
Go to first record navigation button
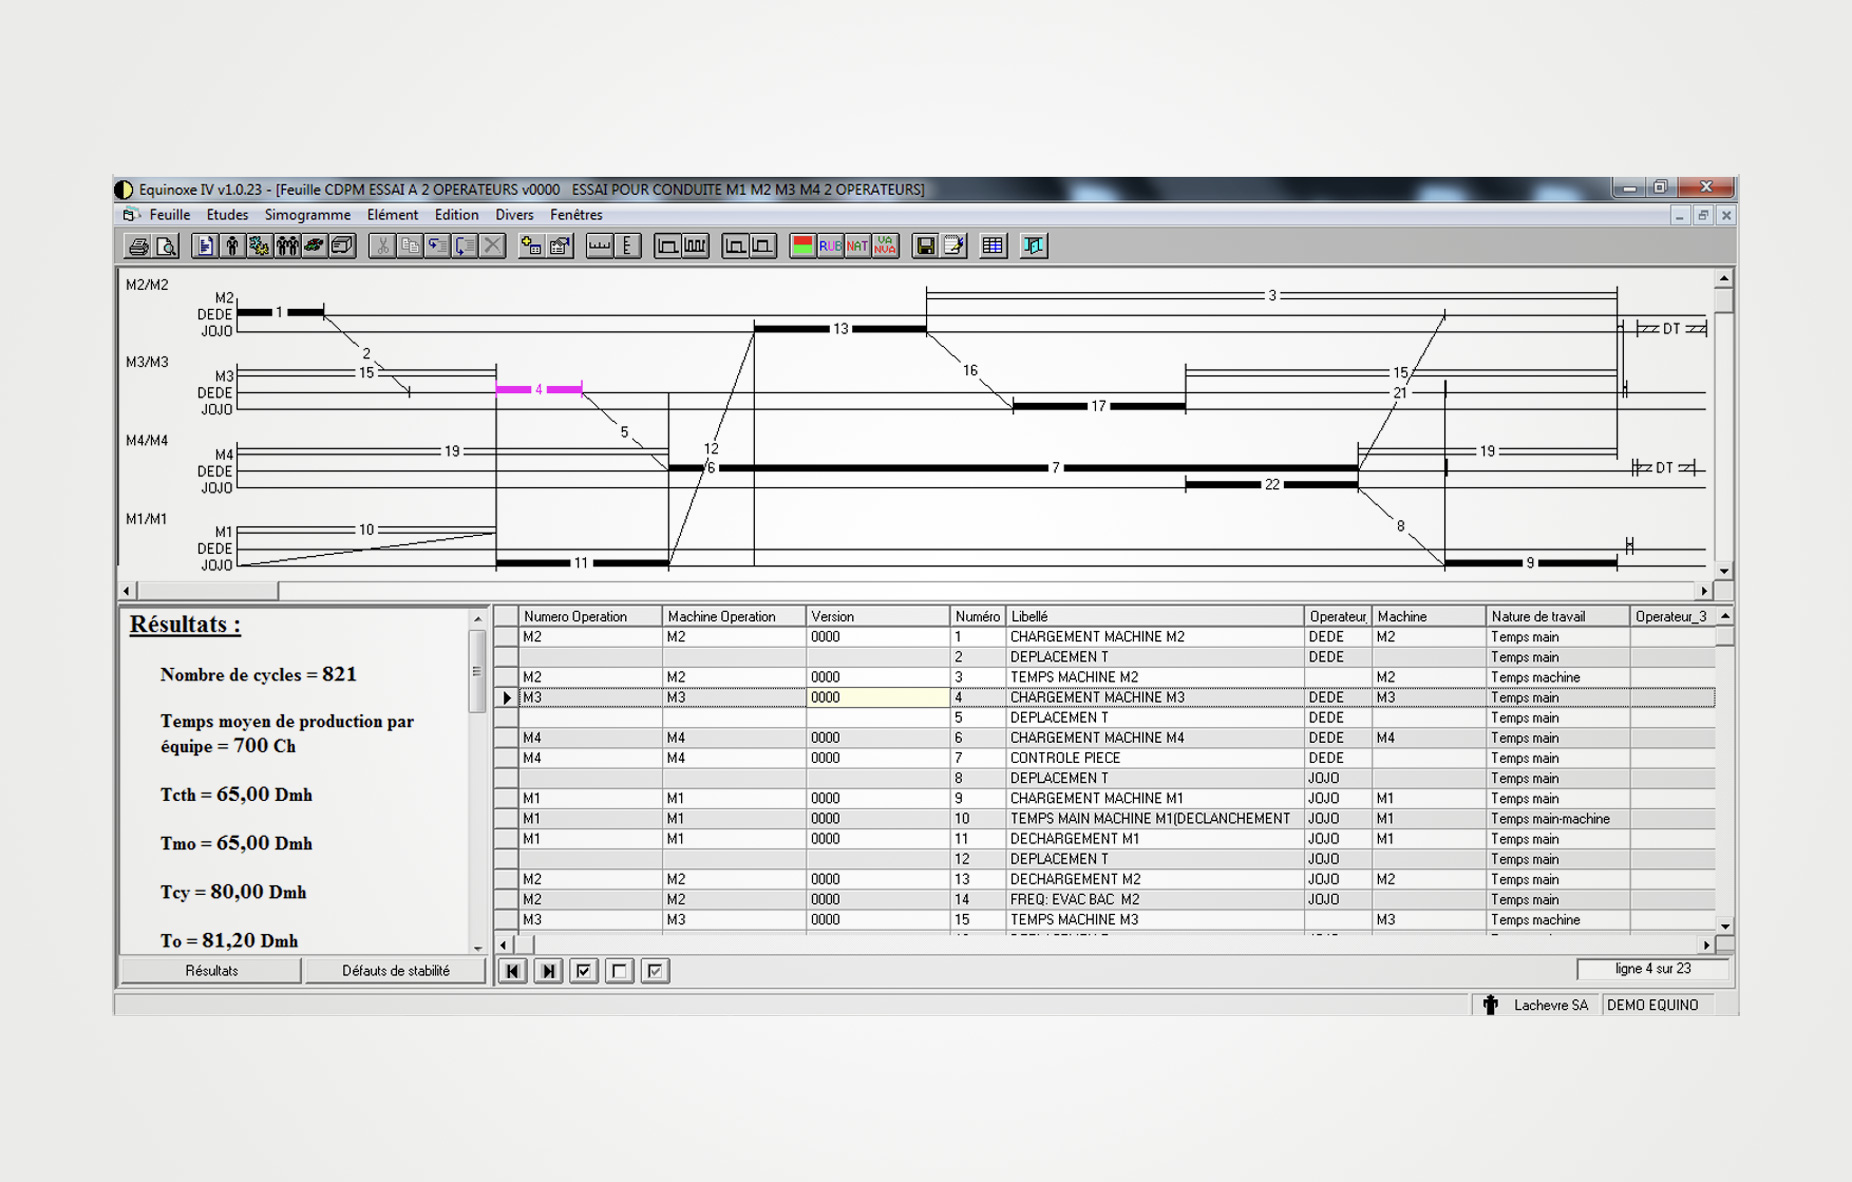click(512, 971)
